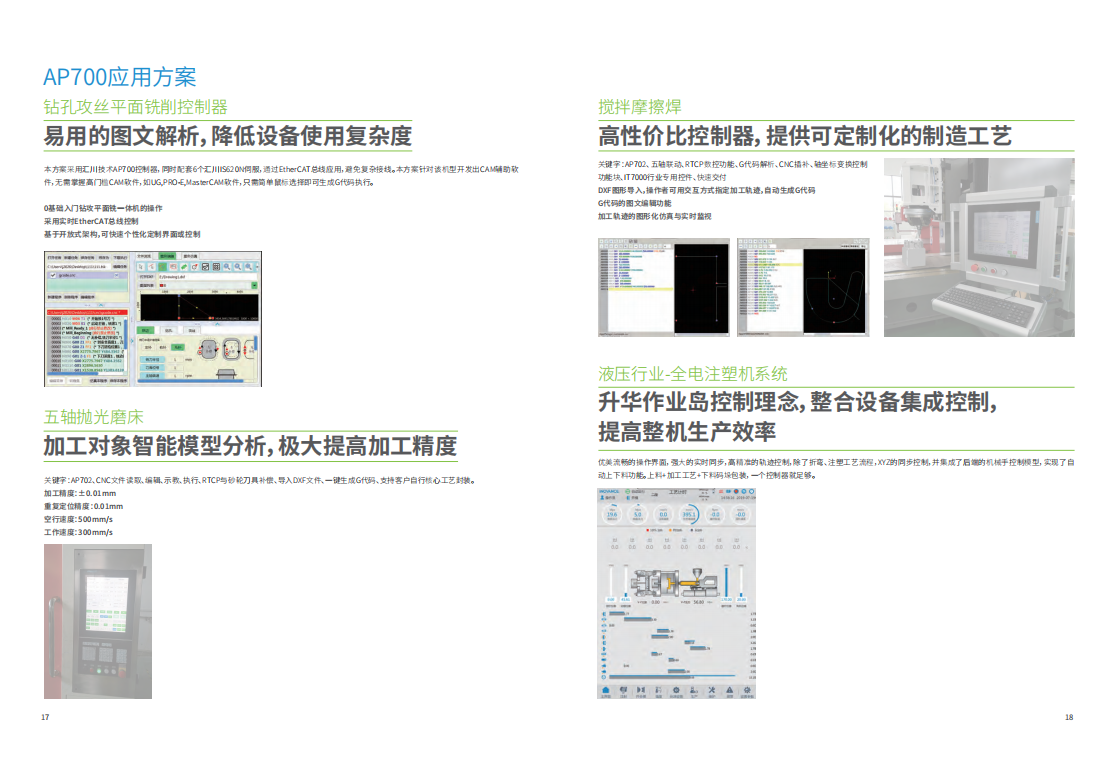Click the 打开任务 button at top-left
The width and height of the screenshot is (1114, 759).
[54, 257]
